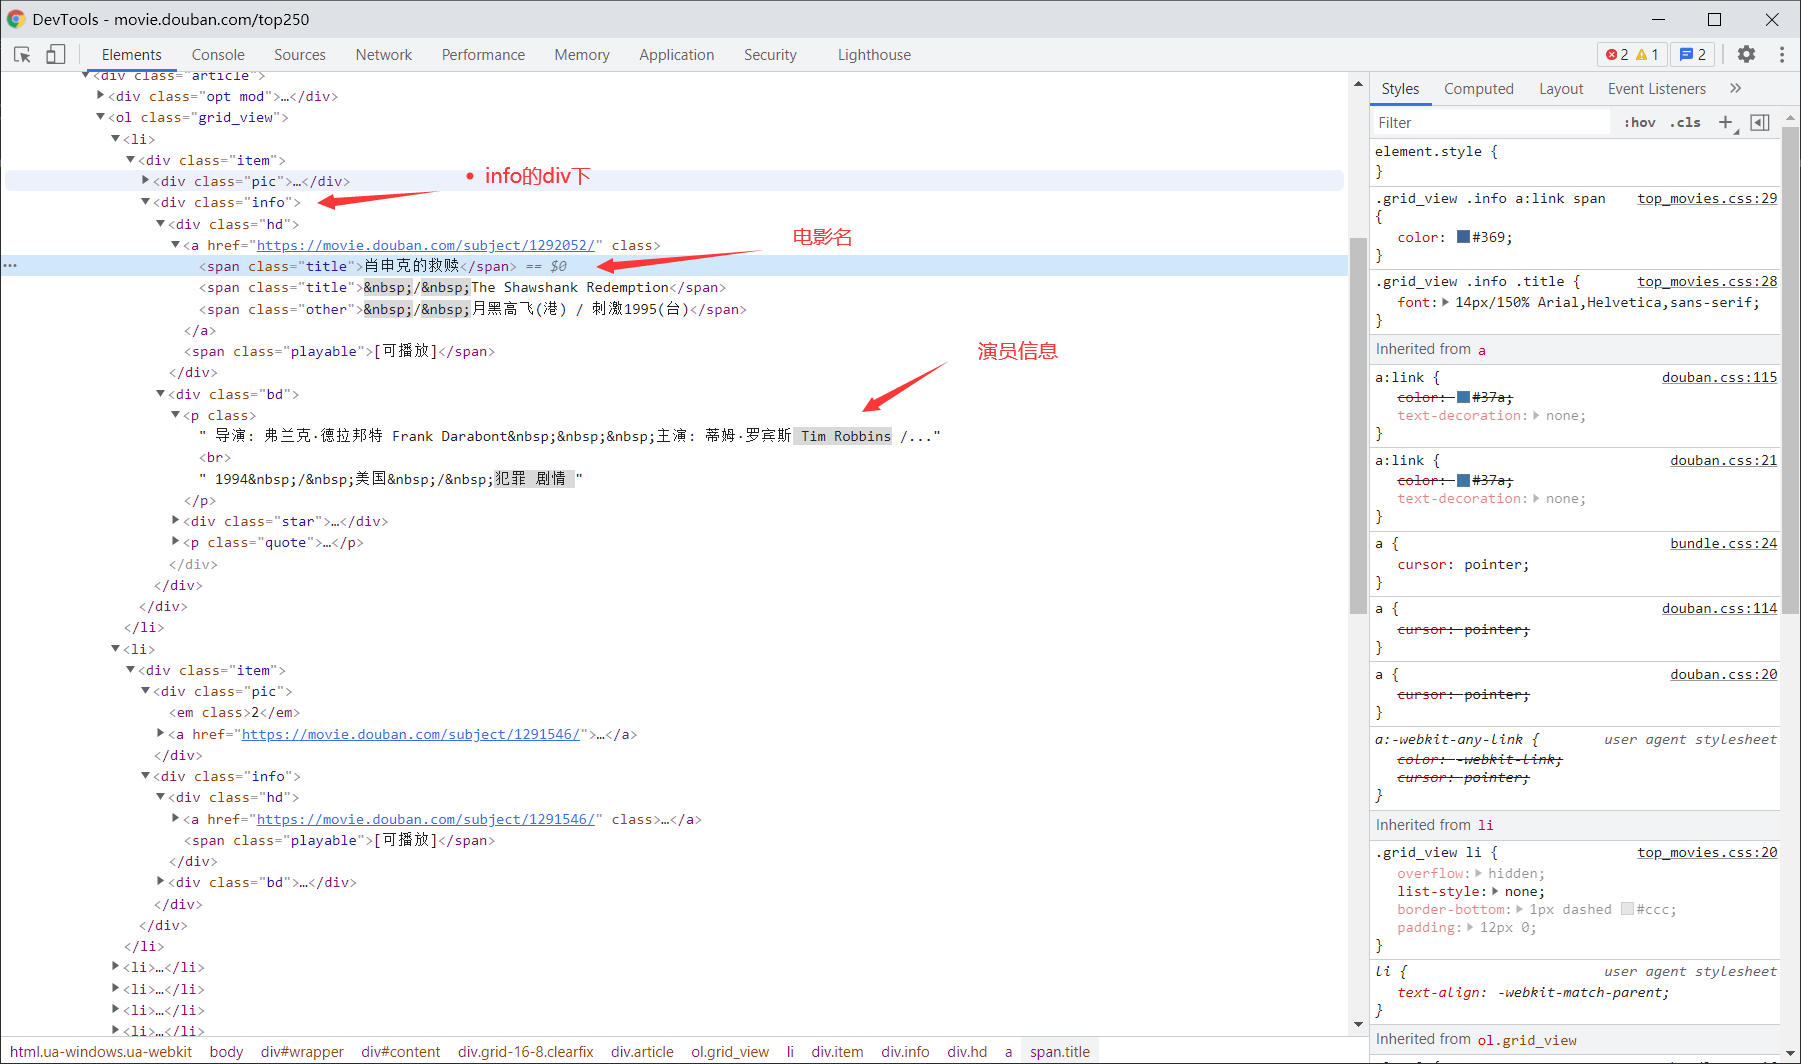The width and height of the screenshot is (1801, 1064).
Task: Click the row actions ellipsis beside selected span
Action: coord(10,266)
